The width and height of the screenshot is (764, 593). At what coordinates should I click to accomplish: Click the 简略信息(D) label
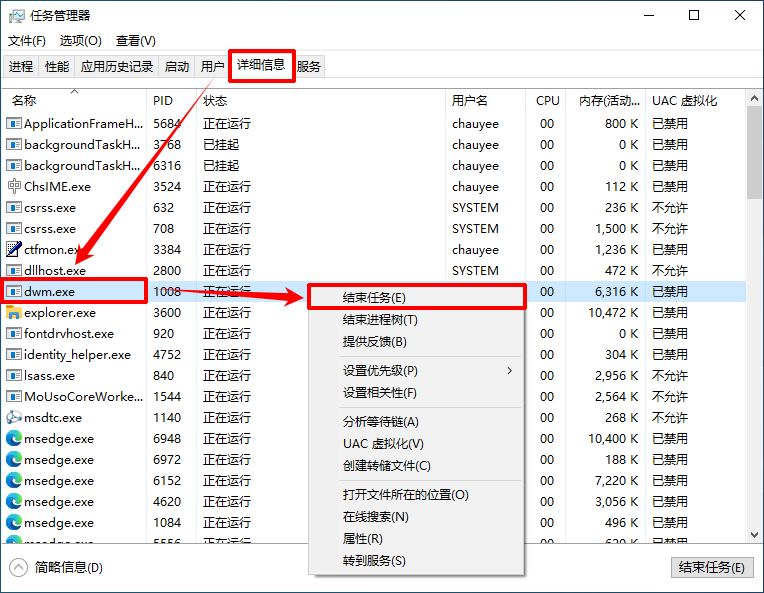(69, 567)
